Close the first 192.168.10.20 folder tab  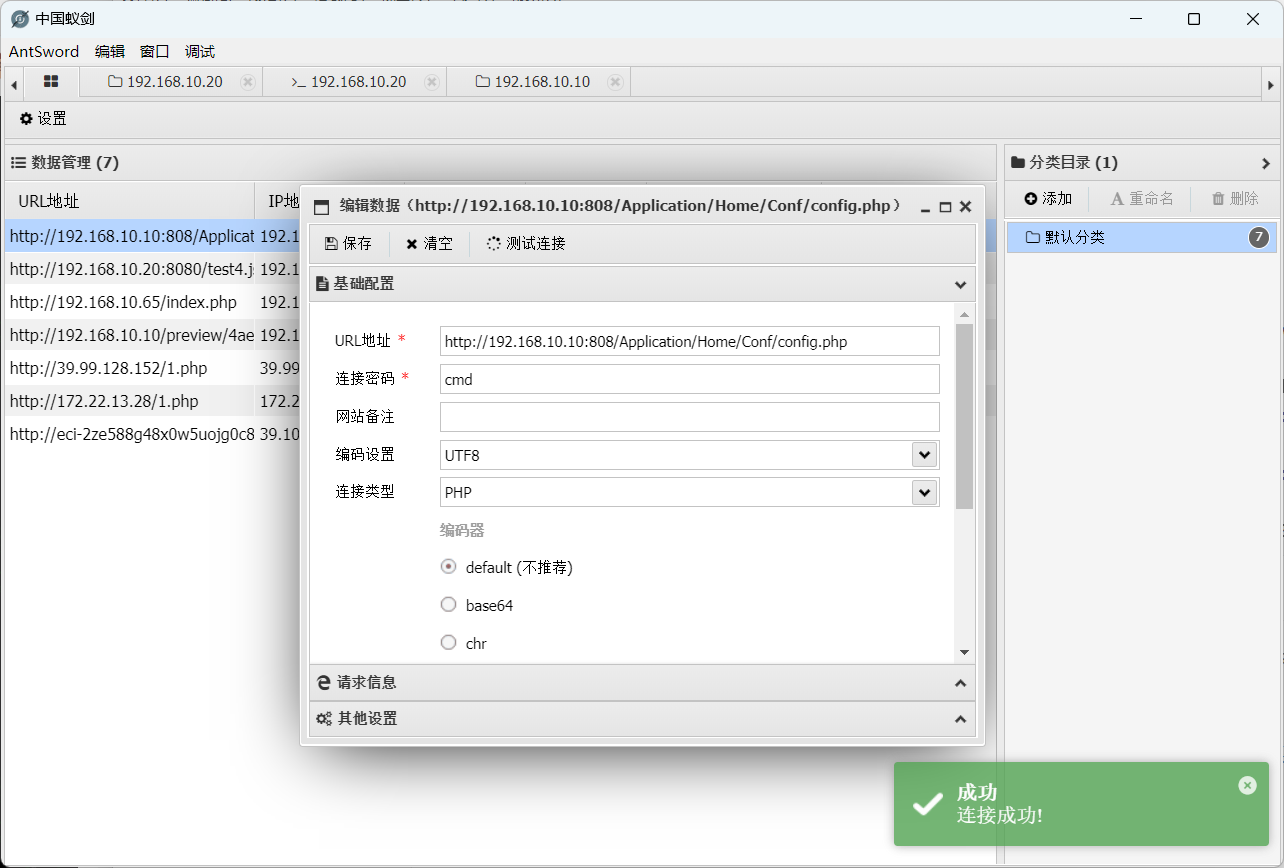[x=247, y=82]
